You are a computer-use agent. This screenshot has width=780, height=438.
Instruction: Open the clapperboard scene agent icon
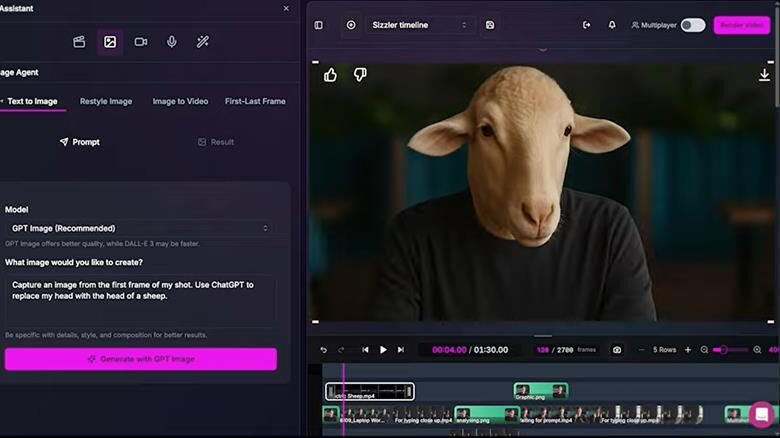pos(79,42)
